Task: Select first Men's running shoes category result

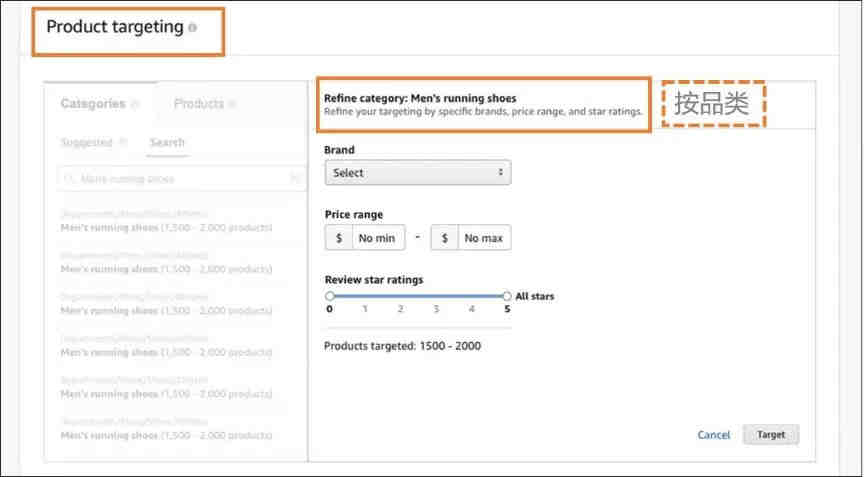Action: [166, 221]
